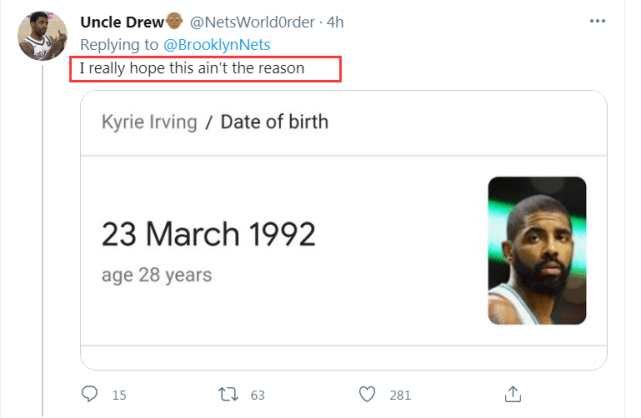The image size is (641, 418).
Task: Click the reply count of 15
Action: (119, 395)
